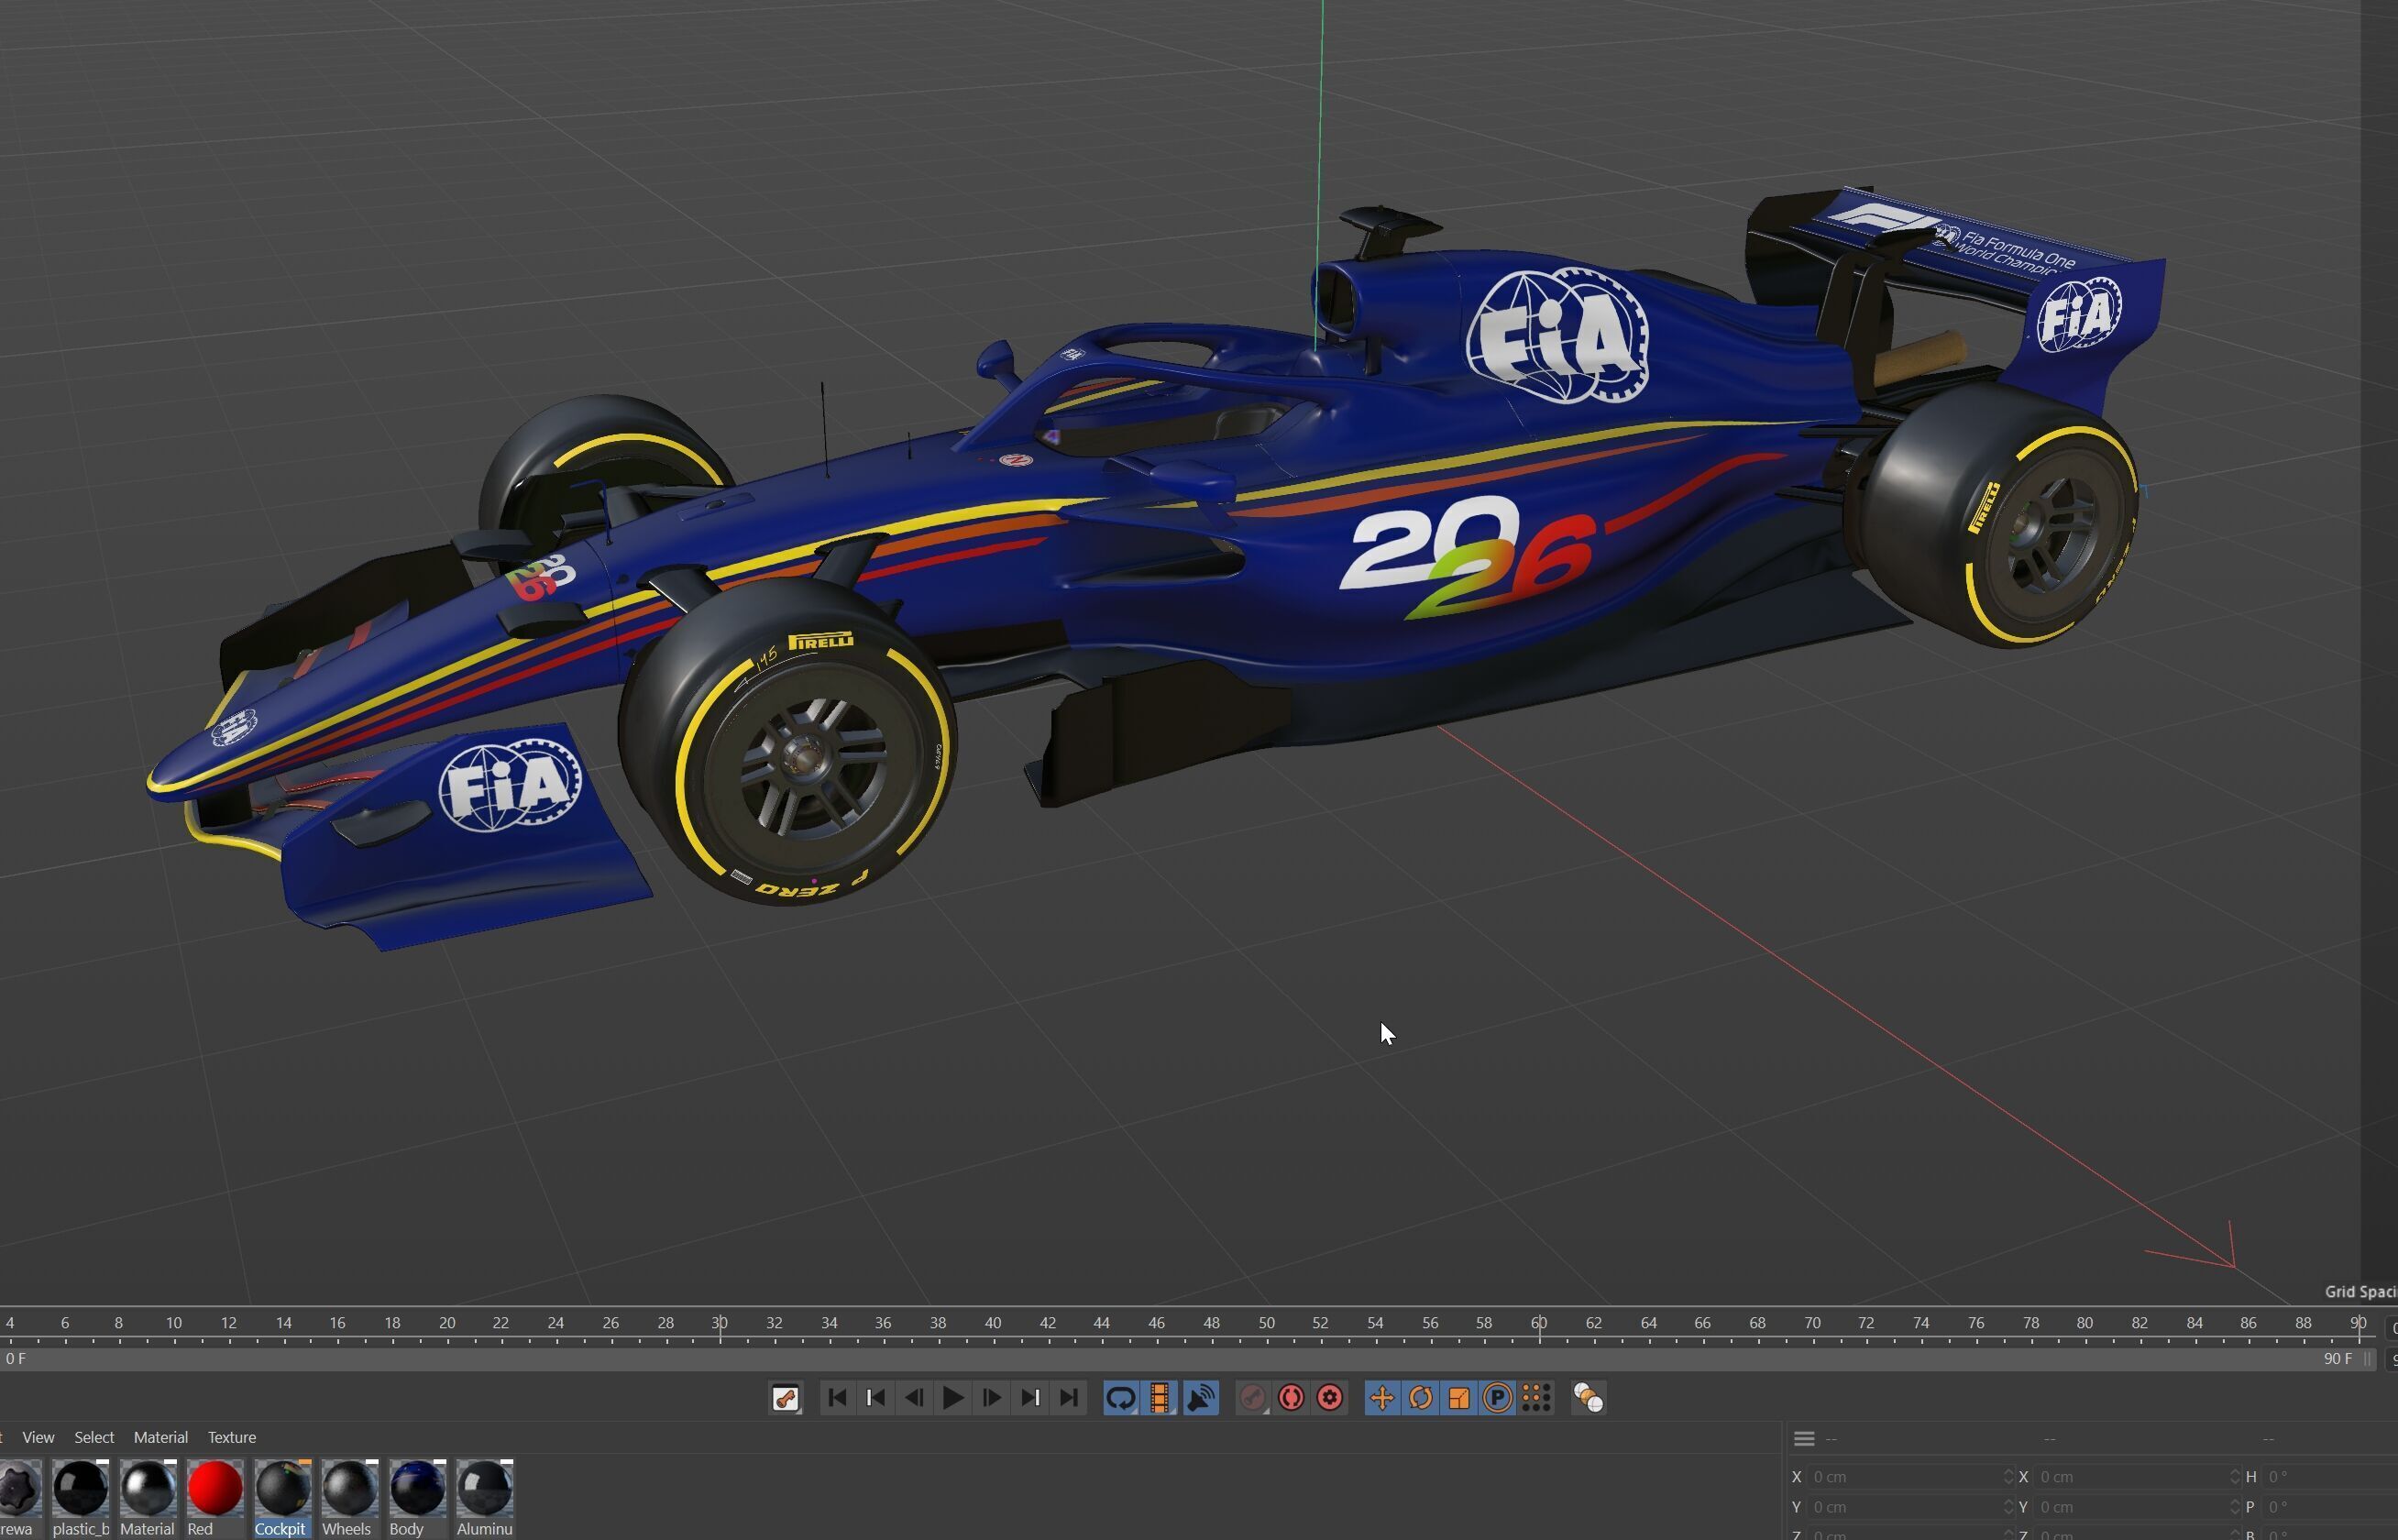Select the material named Material
Image resolution: width=2398 pixels, height=1540 pixels.
pos(147,1489)
